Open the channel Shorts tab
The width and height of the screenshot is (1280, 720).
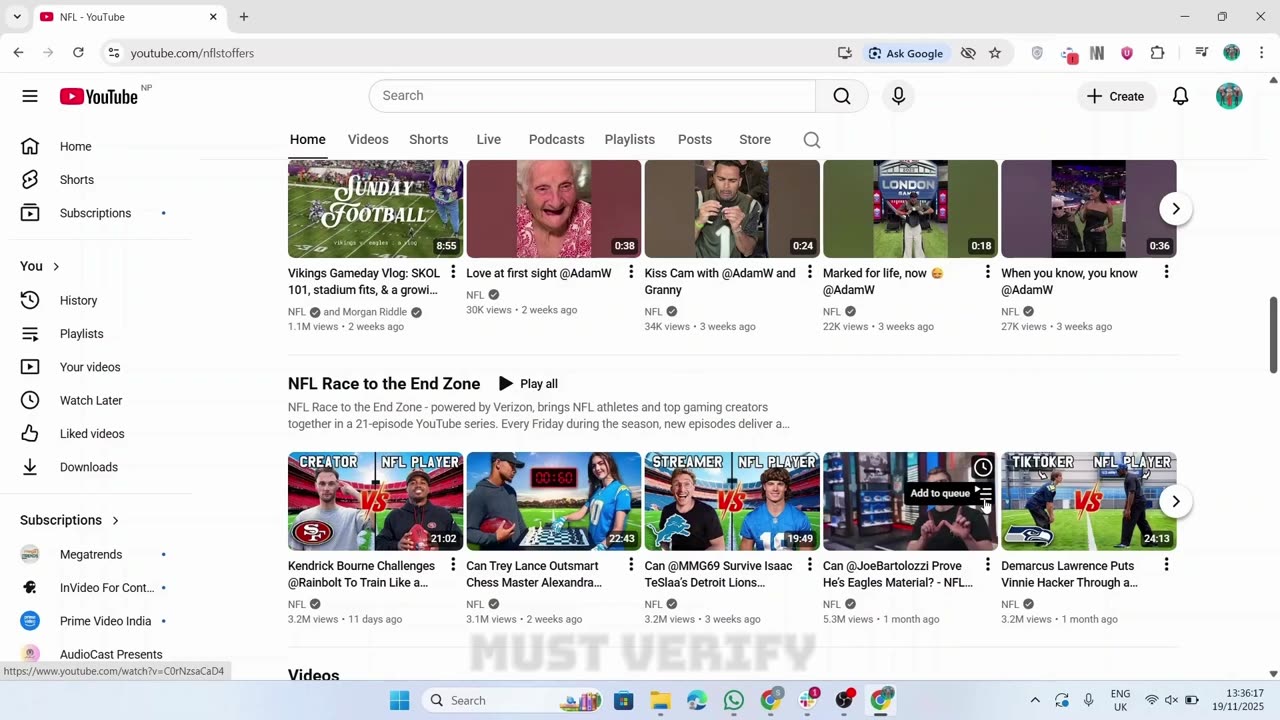429,140
